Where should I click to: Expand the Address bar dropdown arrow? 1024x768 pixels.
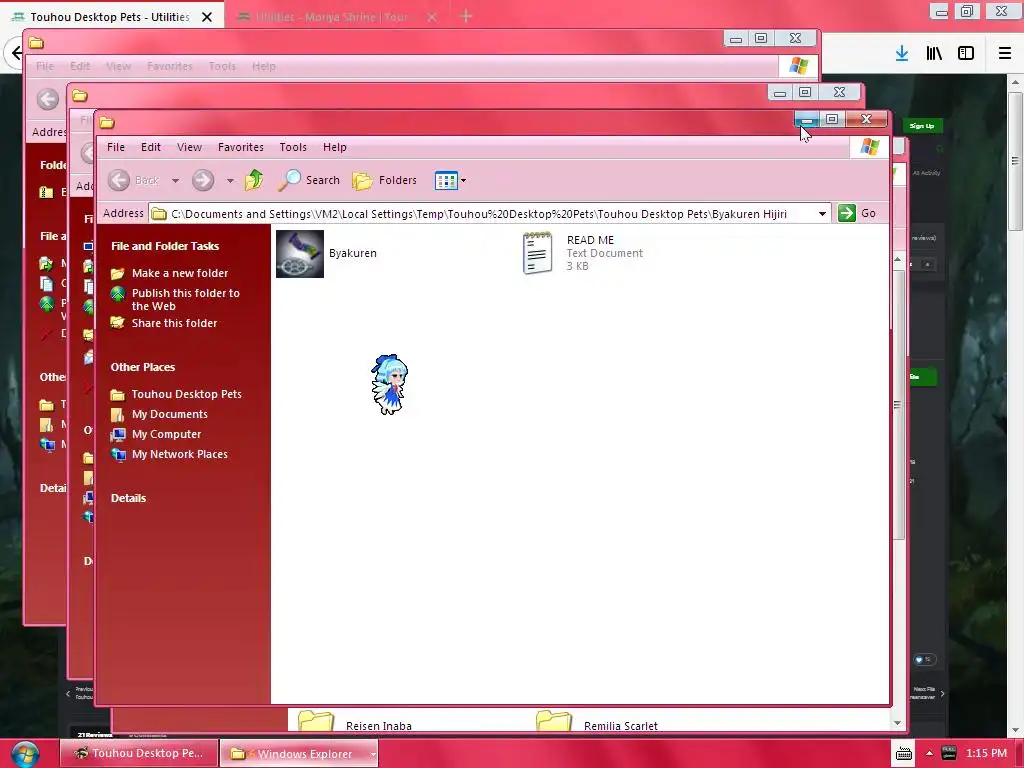click(x=822, y=214)
